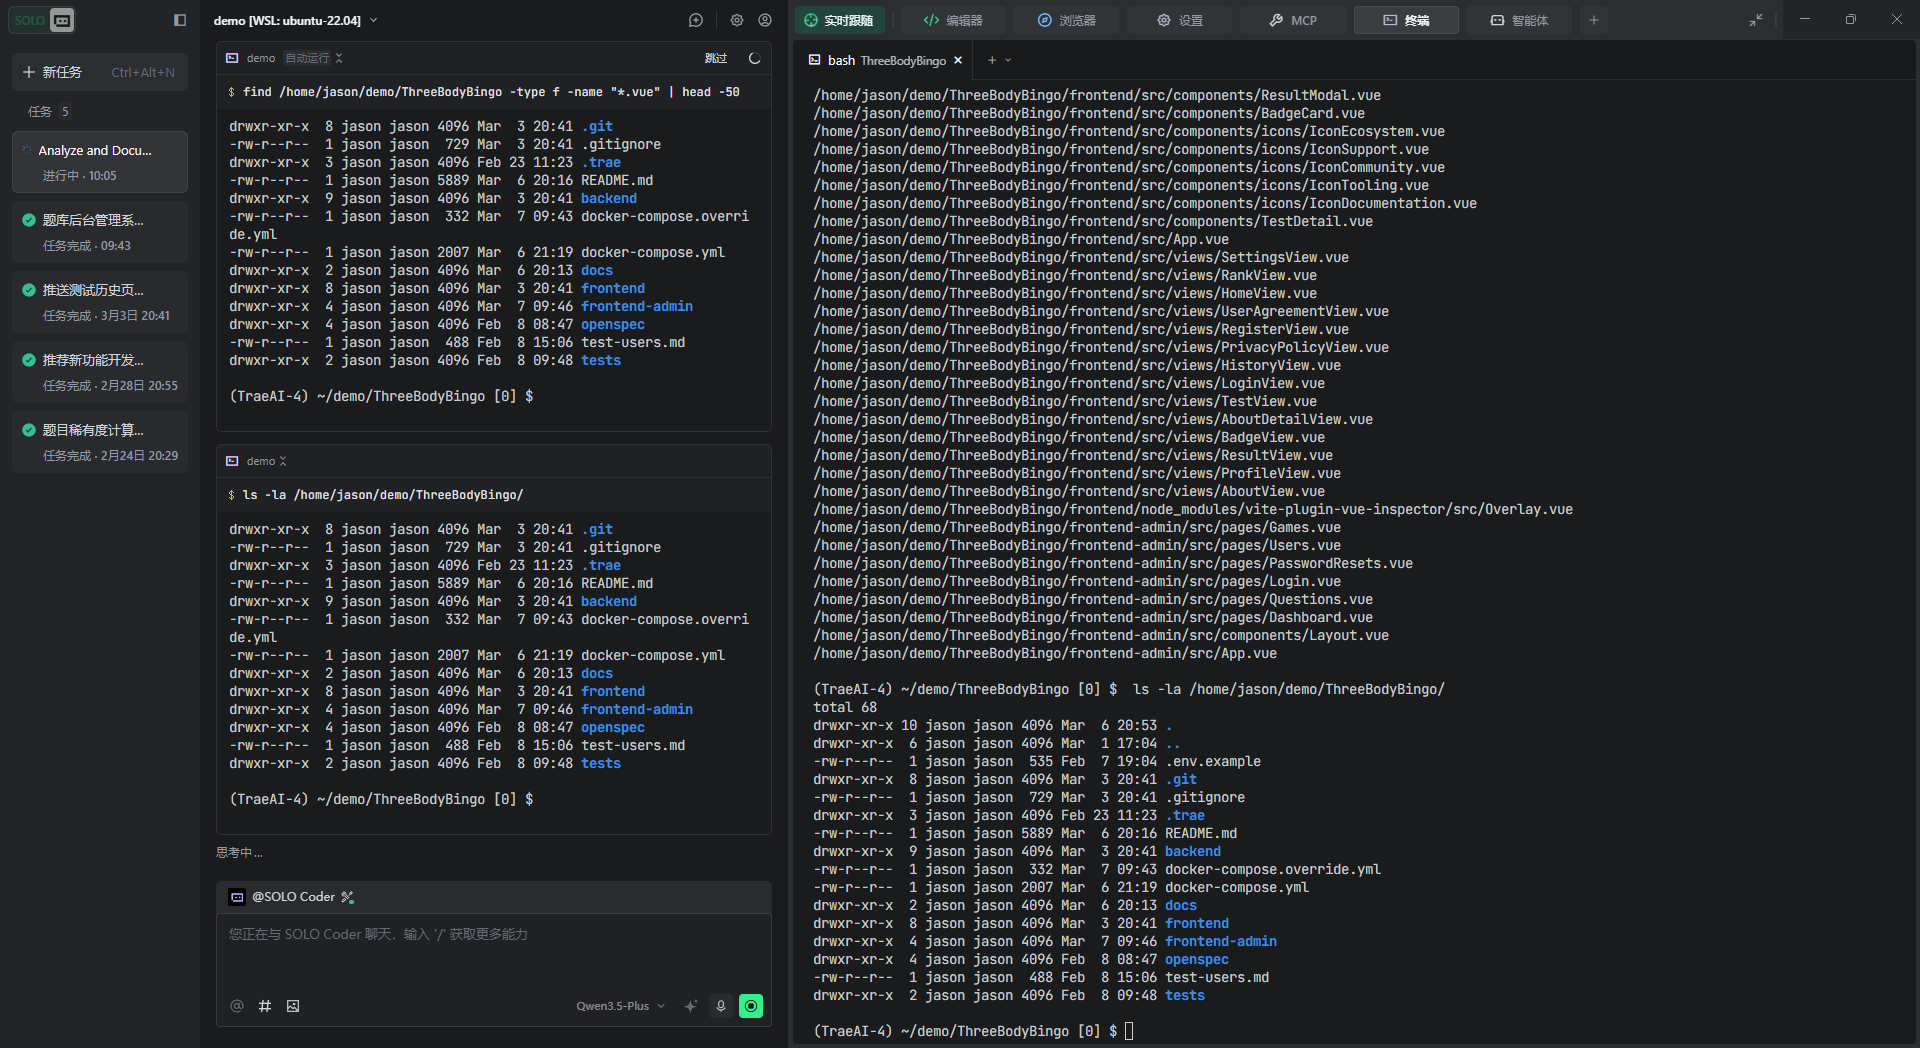
Task: Click the prompt enhance sparkle icon
Action: [691, 1006]
